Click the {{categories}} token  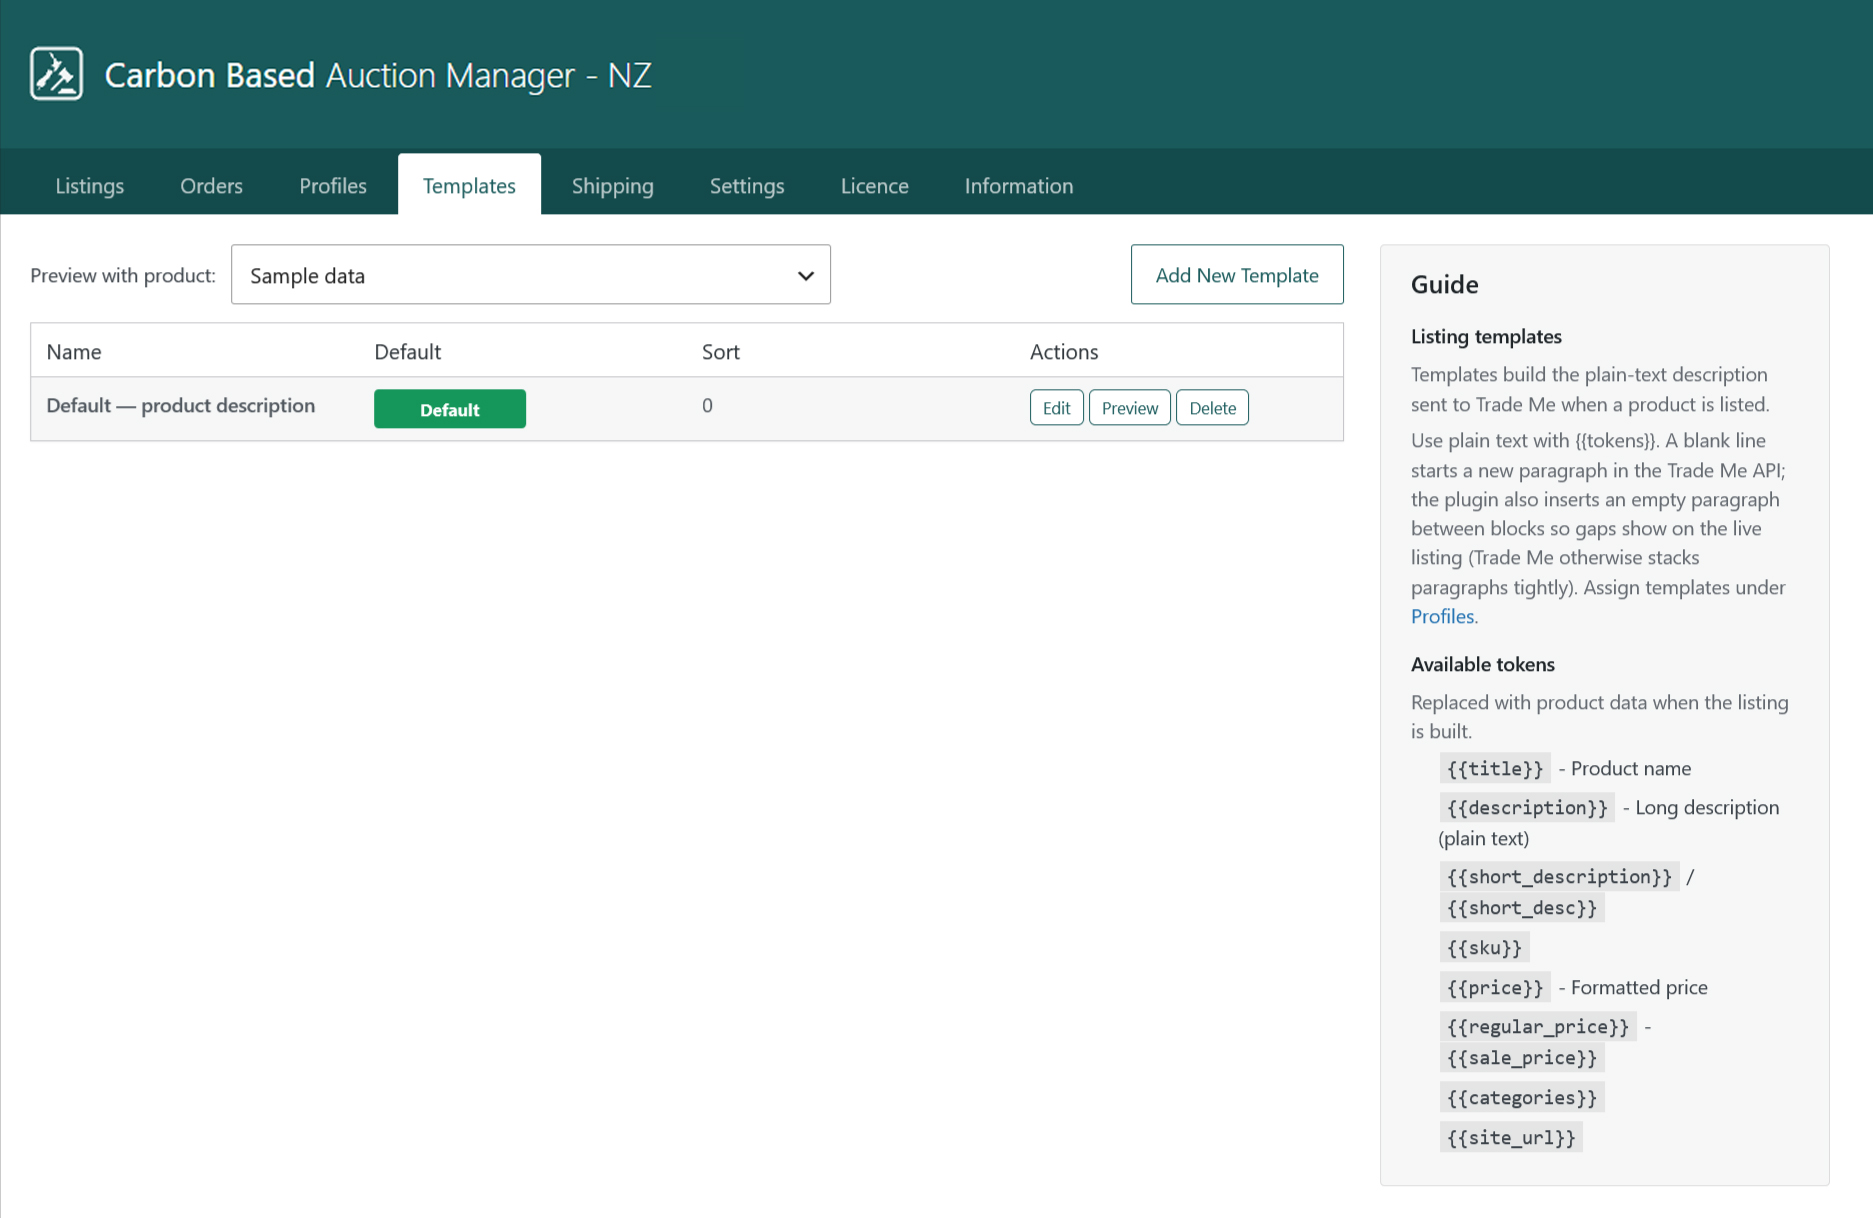pyautogui.click(x=1522, y=1097)
